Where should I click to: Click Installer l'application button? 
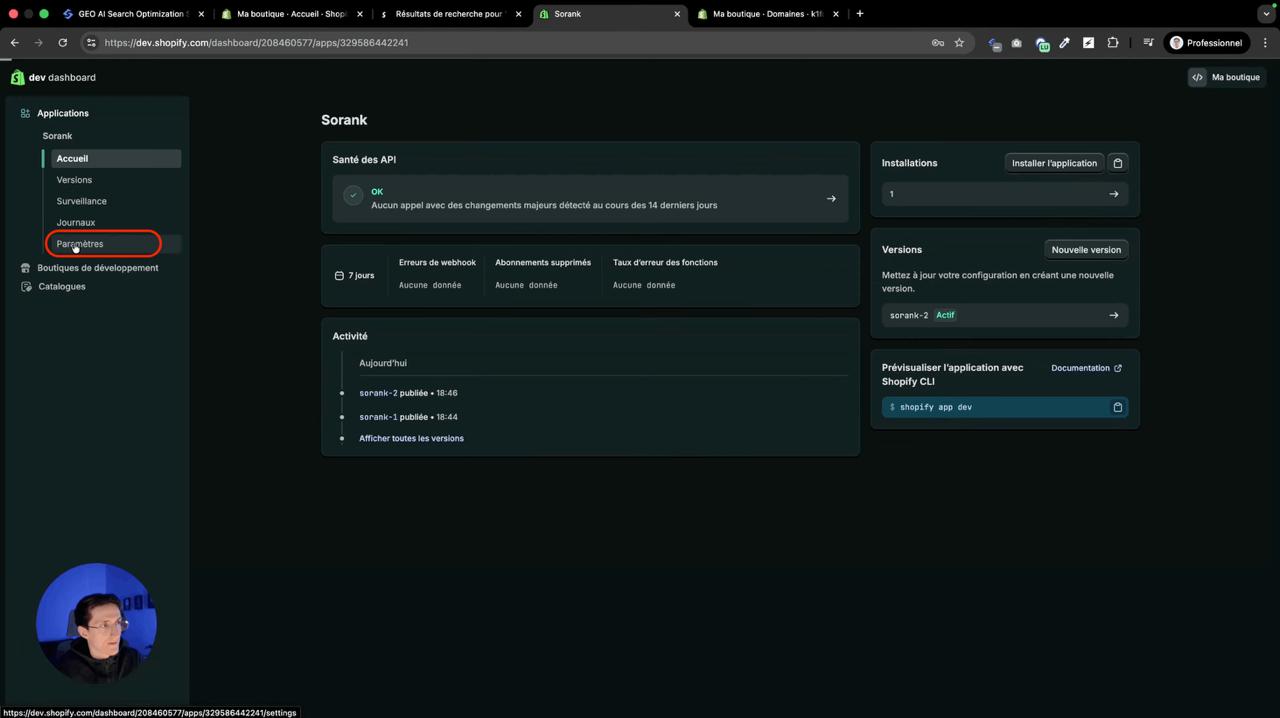1054,163
